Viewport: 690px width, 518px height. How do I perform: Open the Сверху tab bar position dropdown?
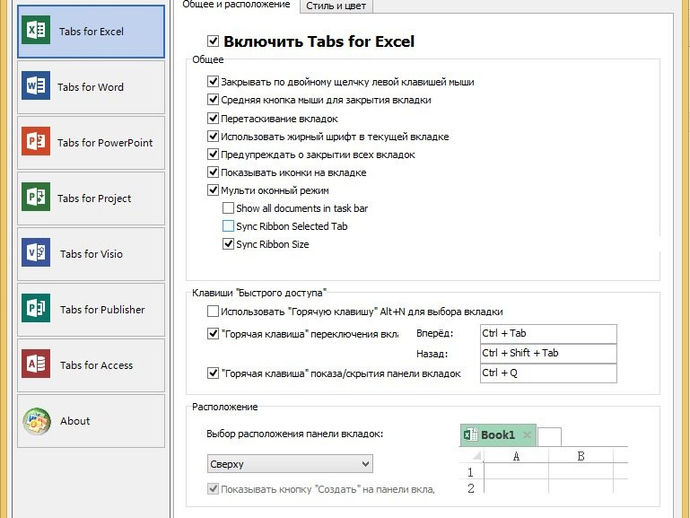tap(290, 464)
